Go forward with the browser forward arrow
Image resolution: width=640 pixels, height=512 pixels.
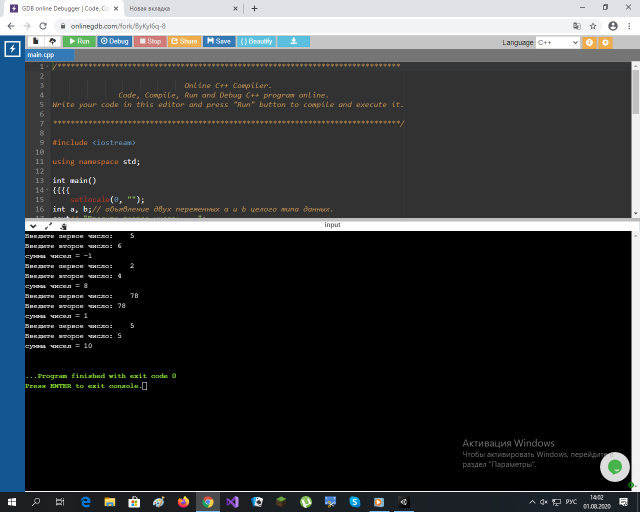(27, 26)
